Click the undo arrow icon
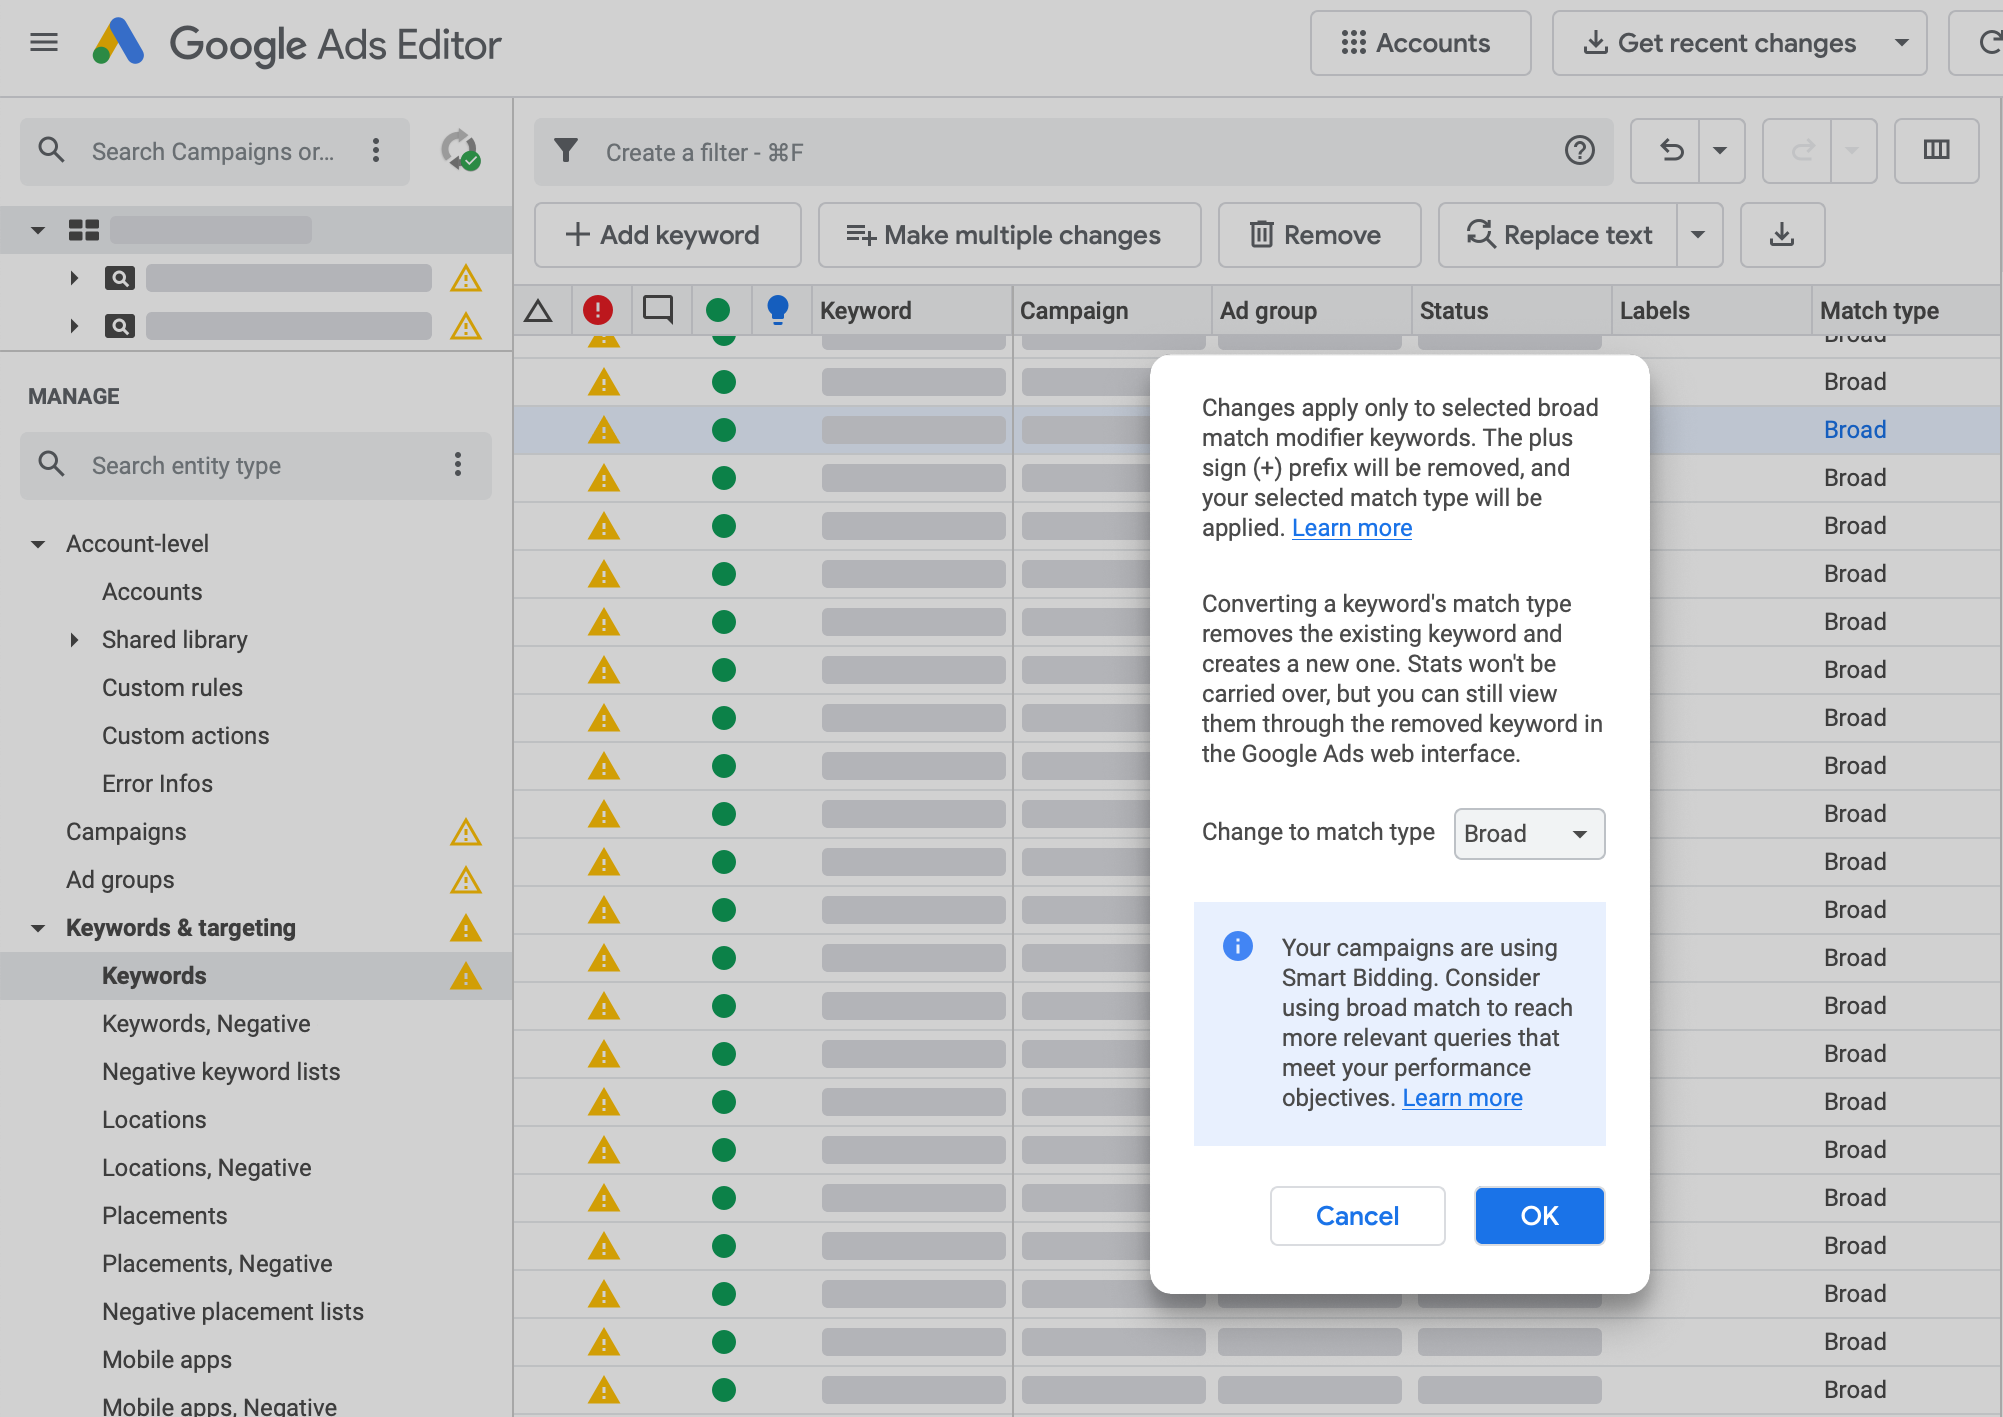2003x1417 pixels. click(1670, 151)
